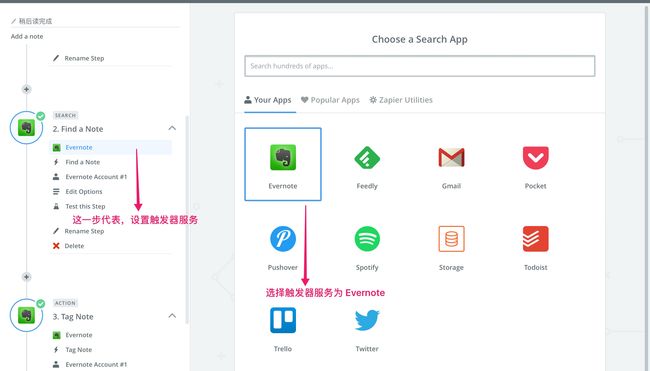Open step 3 Evernote circle icon
Screen dimensions: 650x371
(x=27, y=315)
